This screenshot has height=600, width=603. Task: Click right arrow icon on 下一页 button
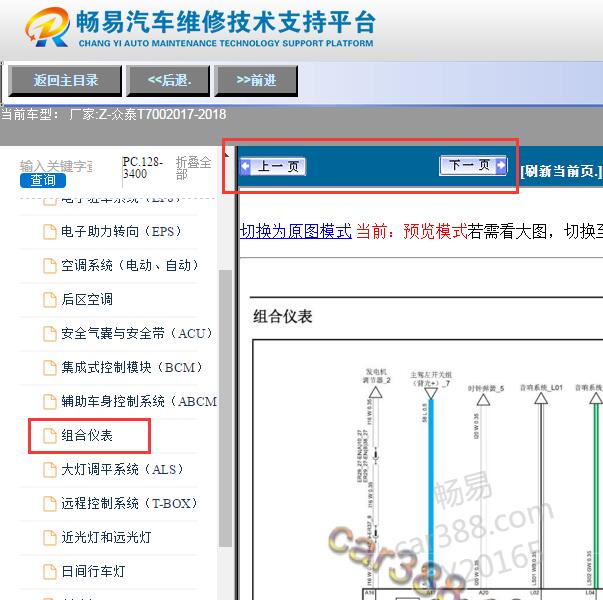tap(501, 165)
